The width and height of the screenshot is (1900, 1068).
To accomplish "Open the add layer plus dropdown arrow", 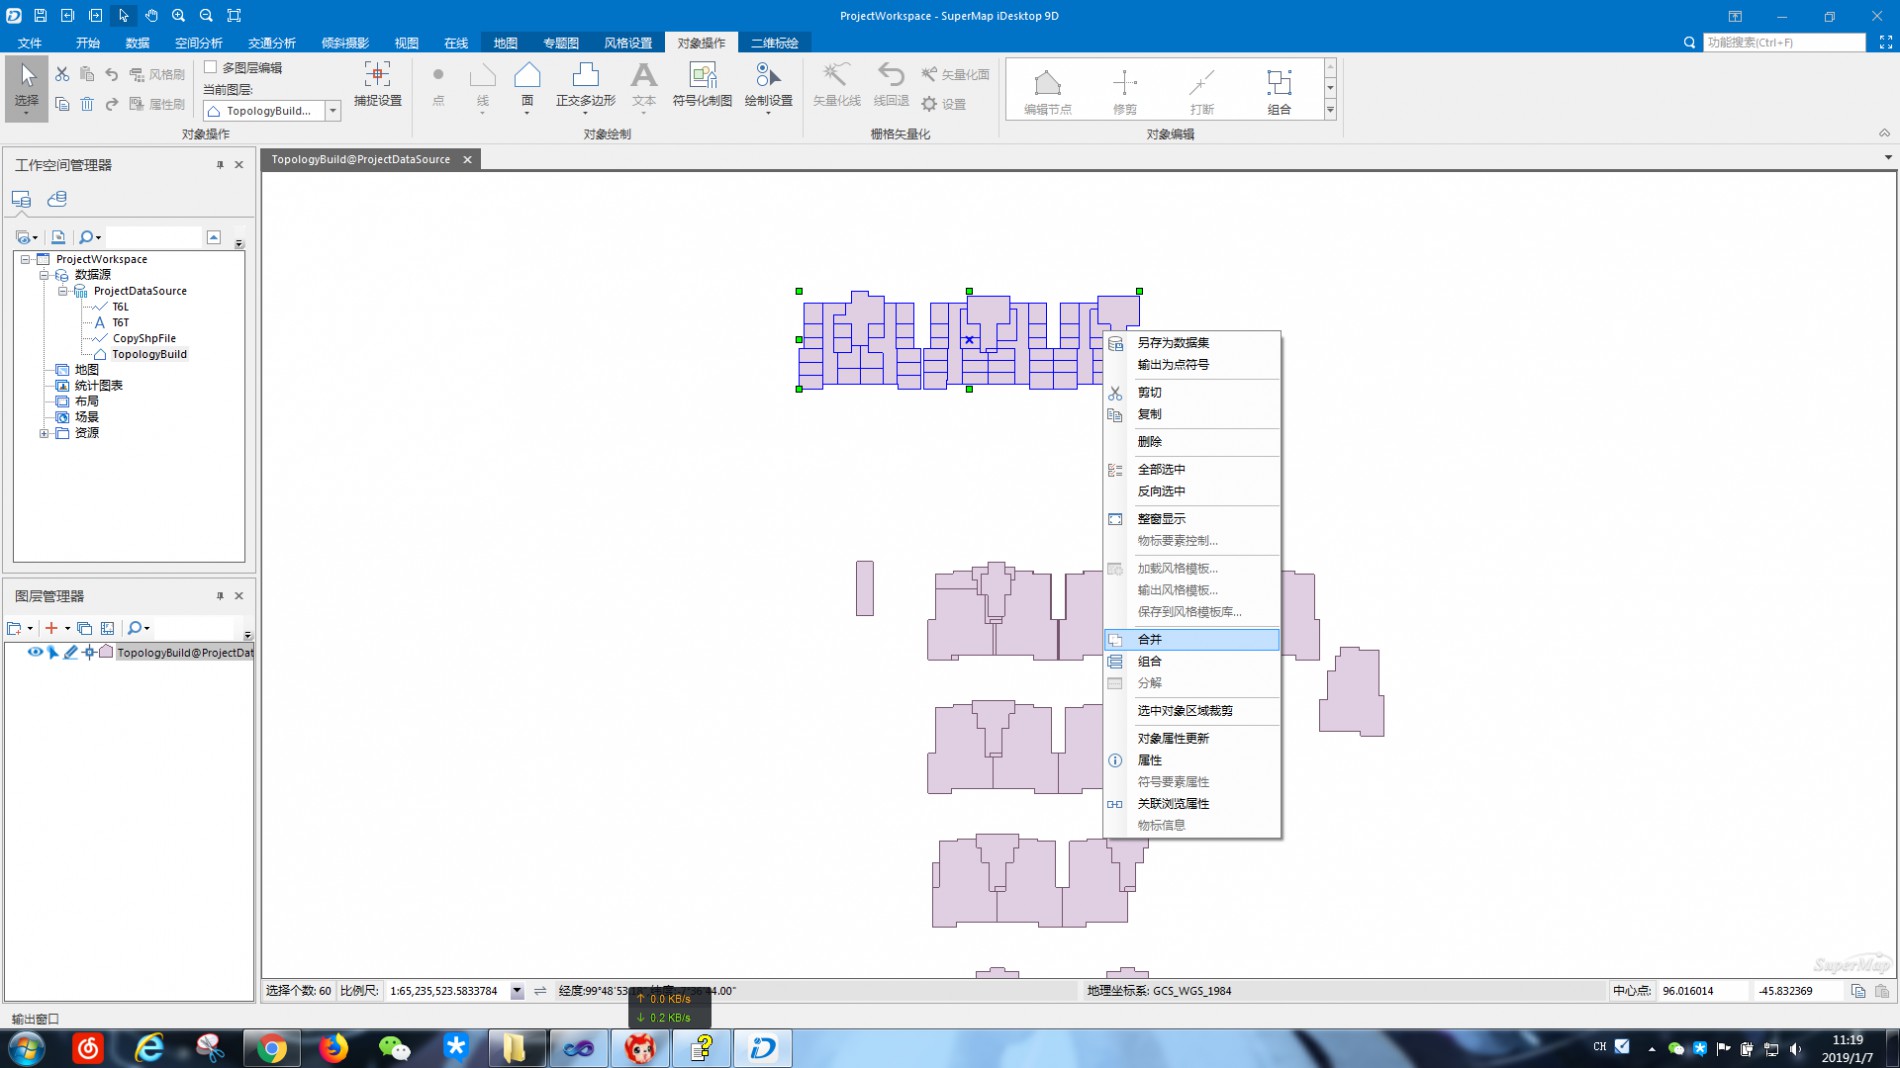I will (x=67, y=628).
